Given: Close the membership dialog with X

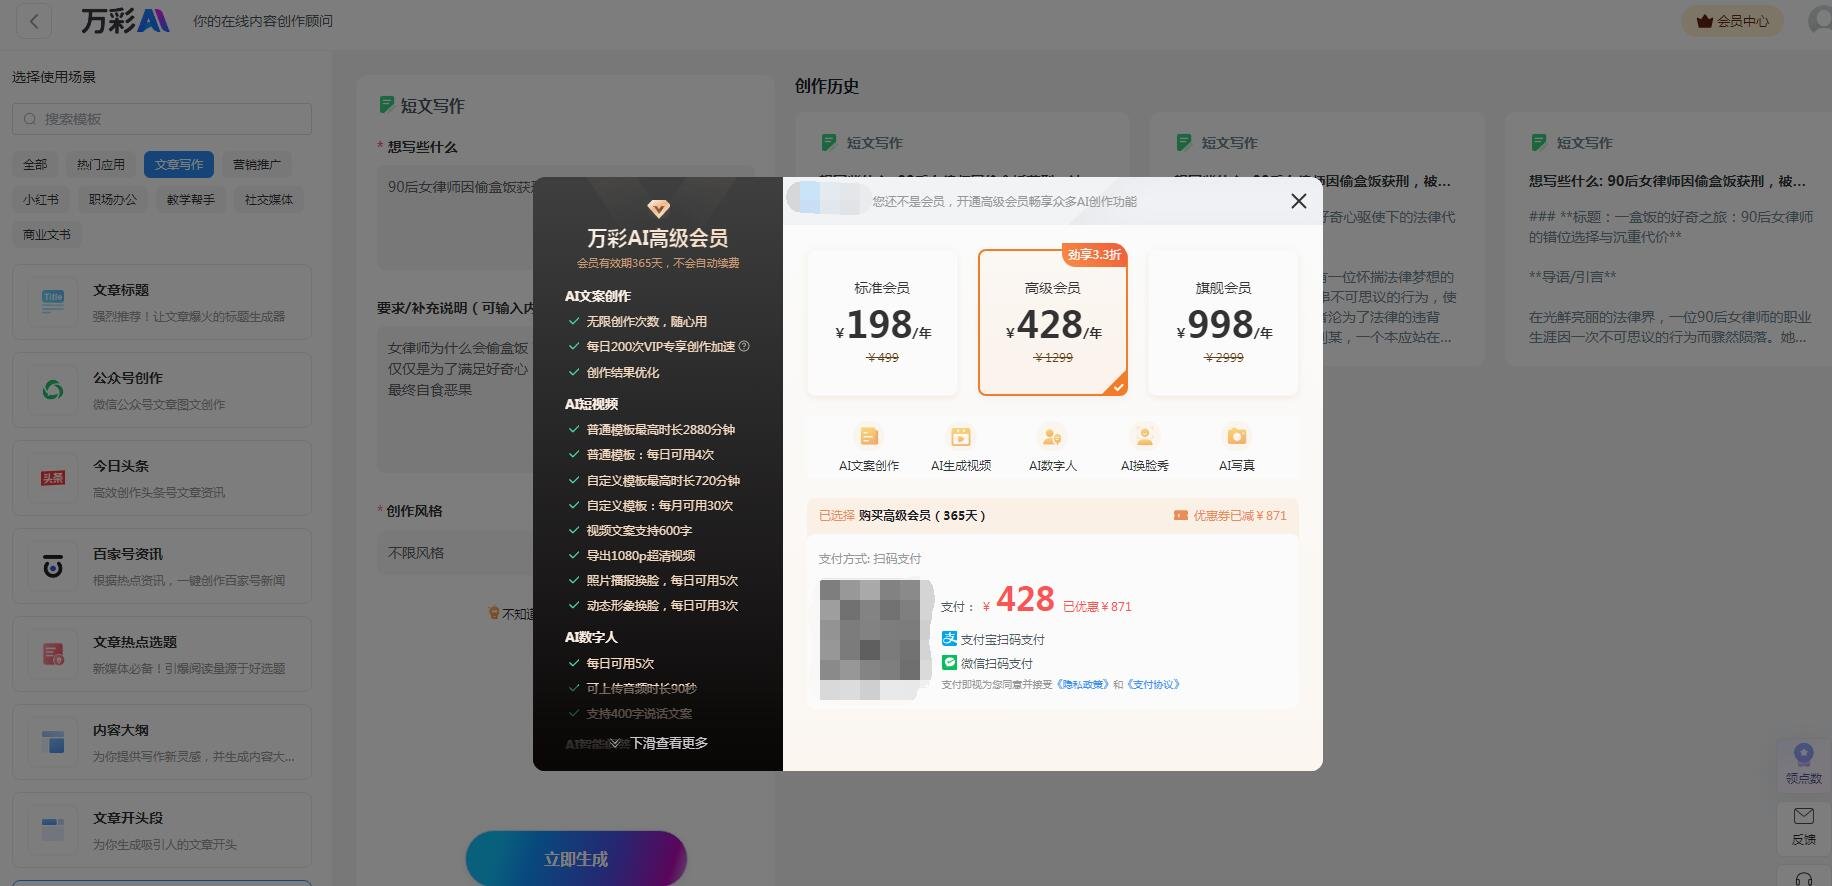Looking at the screenshot, I should point(1299,201).
